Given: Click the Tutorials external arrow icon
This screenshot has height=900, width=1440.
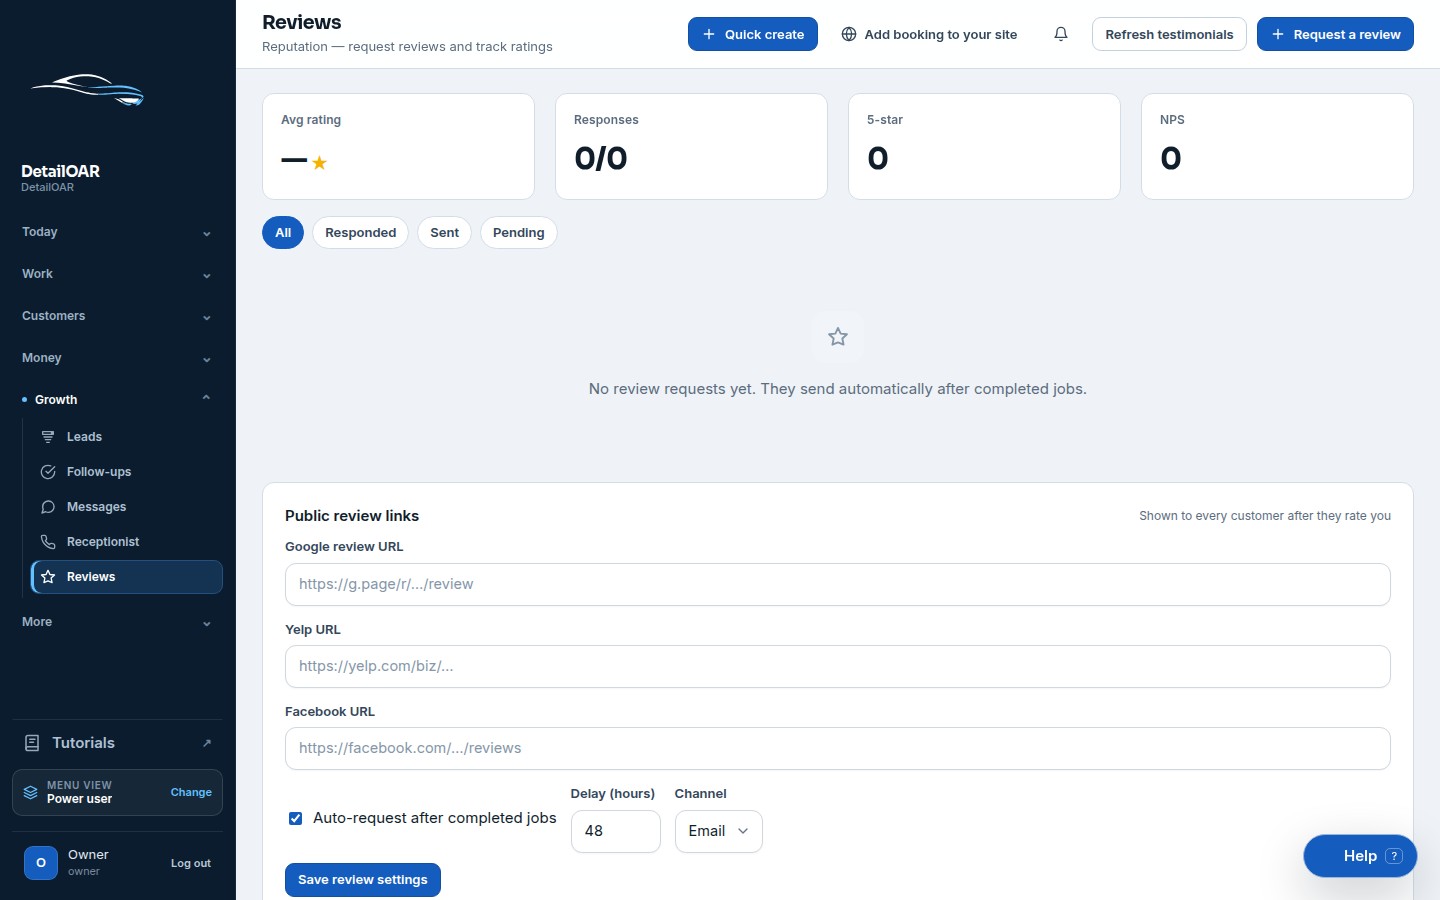Looking at the screenshot, I should coord(207,743).
